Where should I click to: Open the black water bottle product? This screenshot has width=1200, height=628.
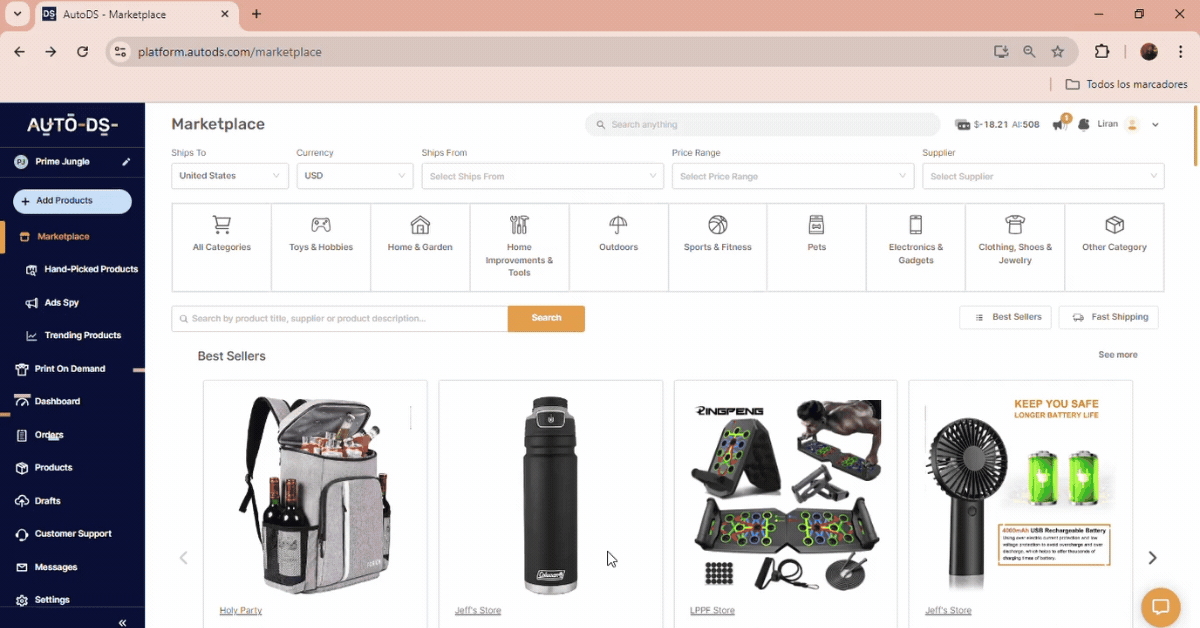[x=550, y=494]
